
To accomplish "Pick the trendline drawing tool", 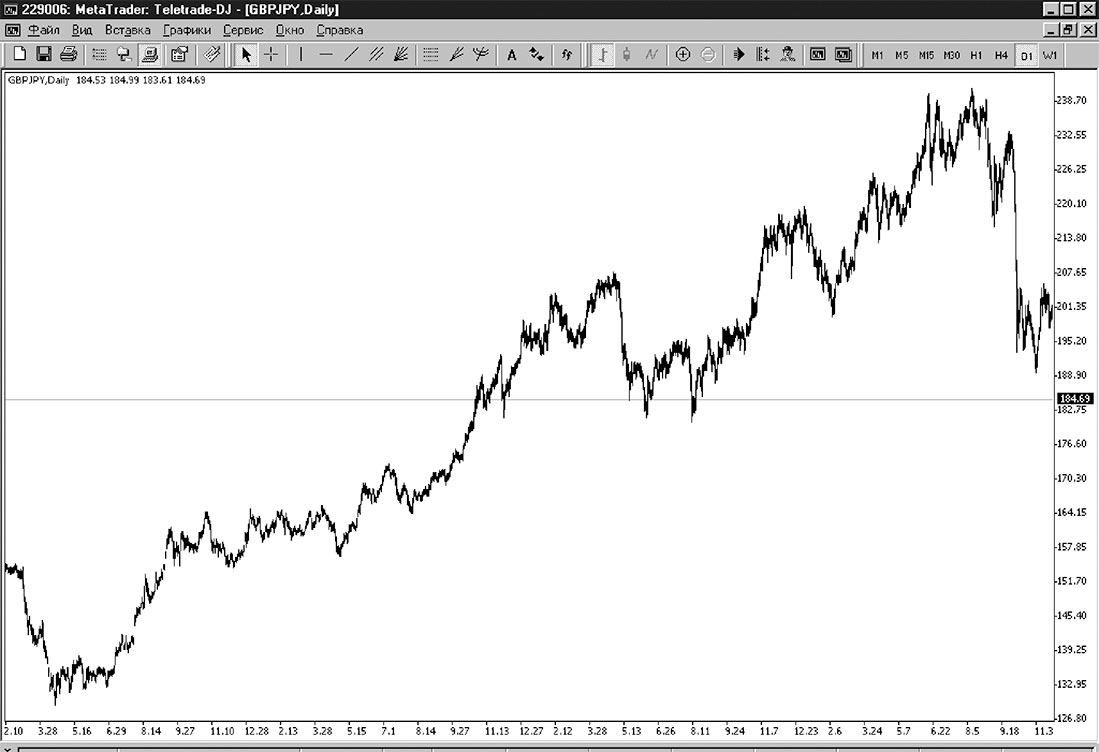I will [351, 55].
